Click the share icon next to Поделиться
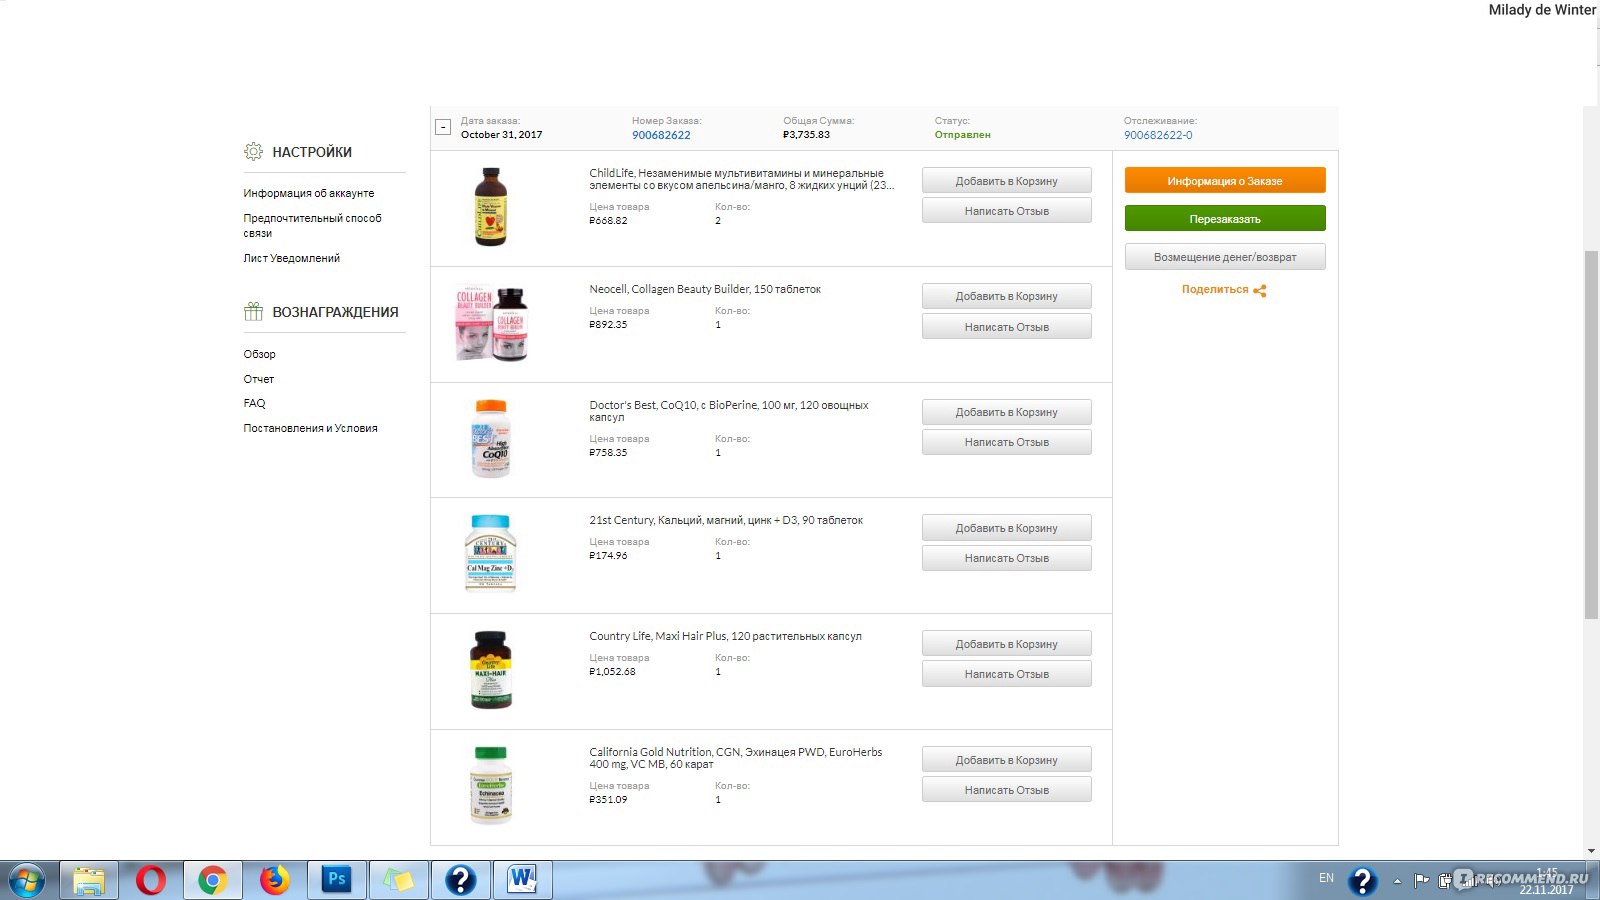1600x900 pixels. (x=1260, y=291)
